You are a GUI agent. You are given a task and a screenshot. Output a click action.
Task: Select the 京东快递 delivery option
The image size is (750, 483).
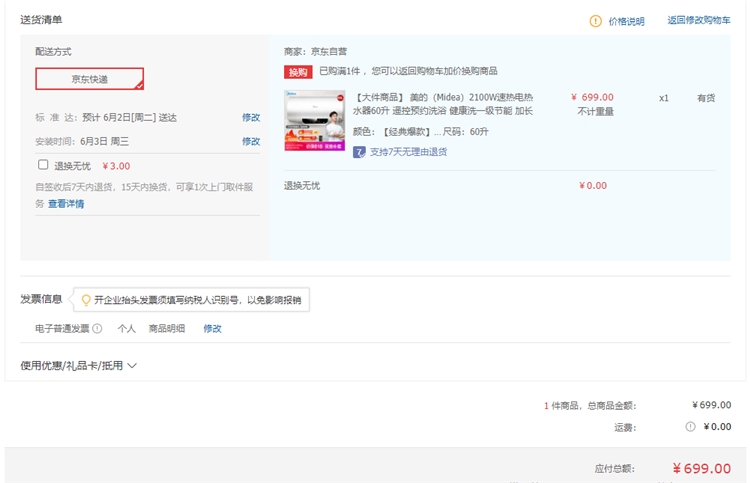point(89,79)
